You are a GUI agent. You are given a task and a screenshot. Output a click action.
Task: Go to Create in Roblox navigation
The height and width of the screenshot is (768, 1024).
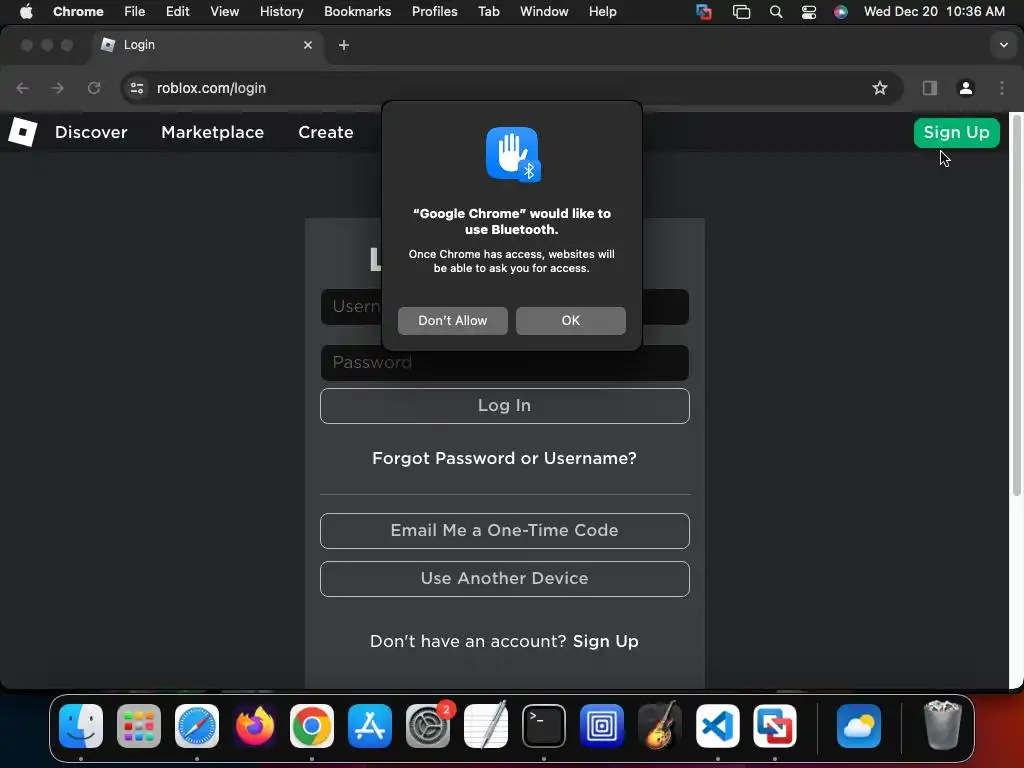tap(325, 133)
